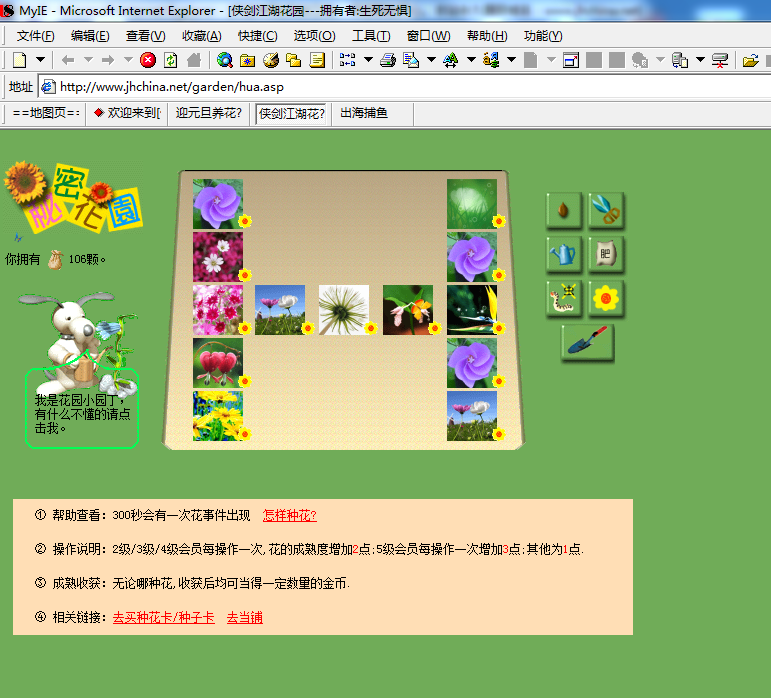771x698 pixels.
Task: Click the yellow folders group toolbar icon
Action: 294,60
